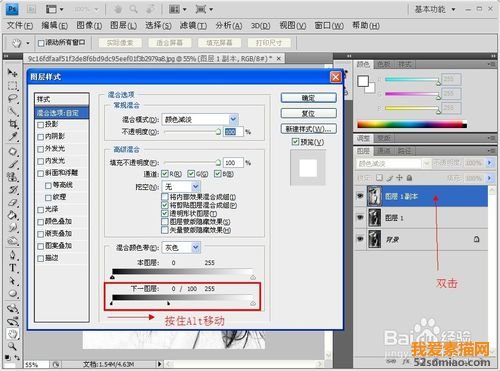Select the Move tool in toolbox
The height and width of the screenshot is (371, 500).
[x=13, y=73]
